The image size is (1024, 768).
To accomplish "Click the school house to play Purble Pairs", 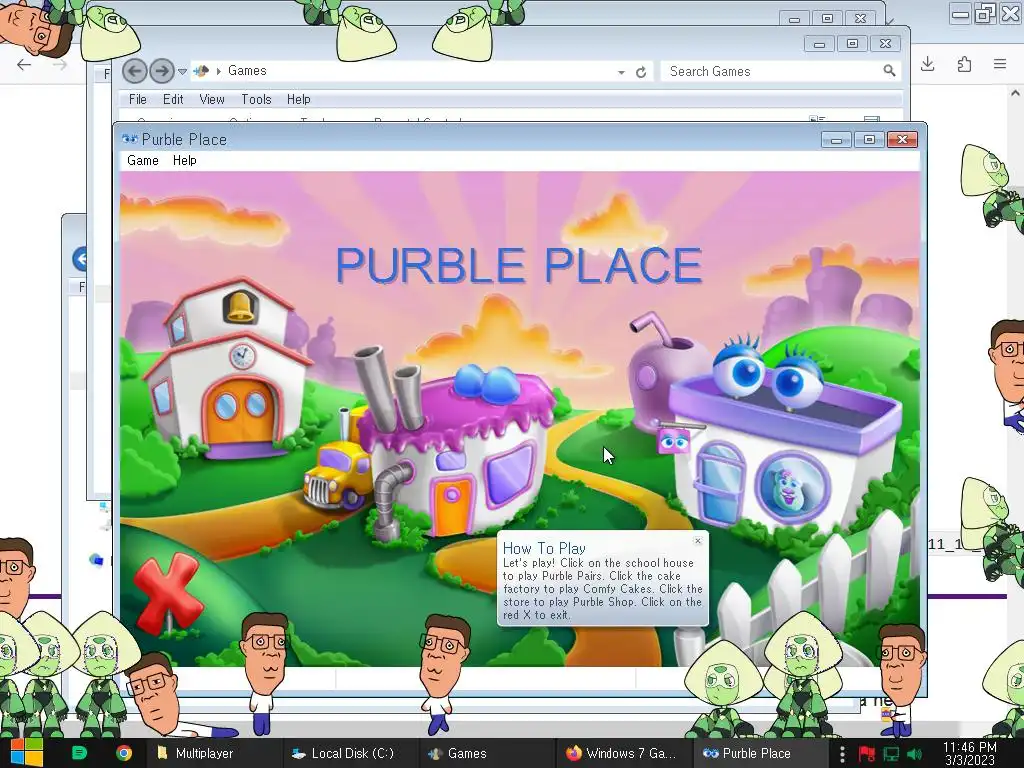I will pyautogui.click(x=227, y=372).
